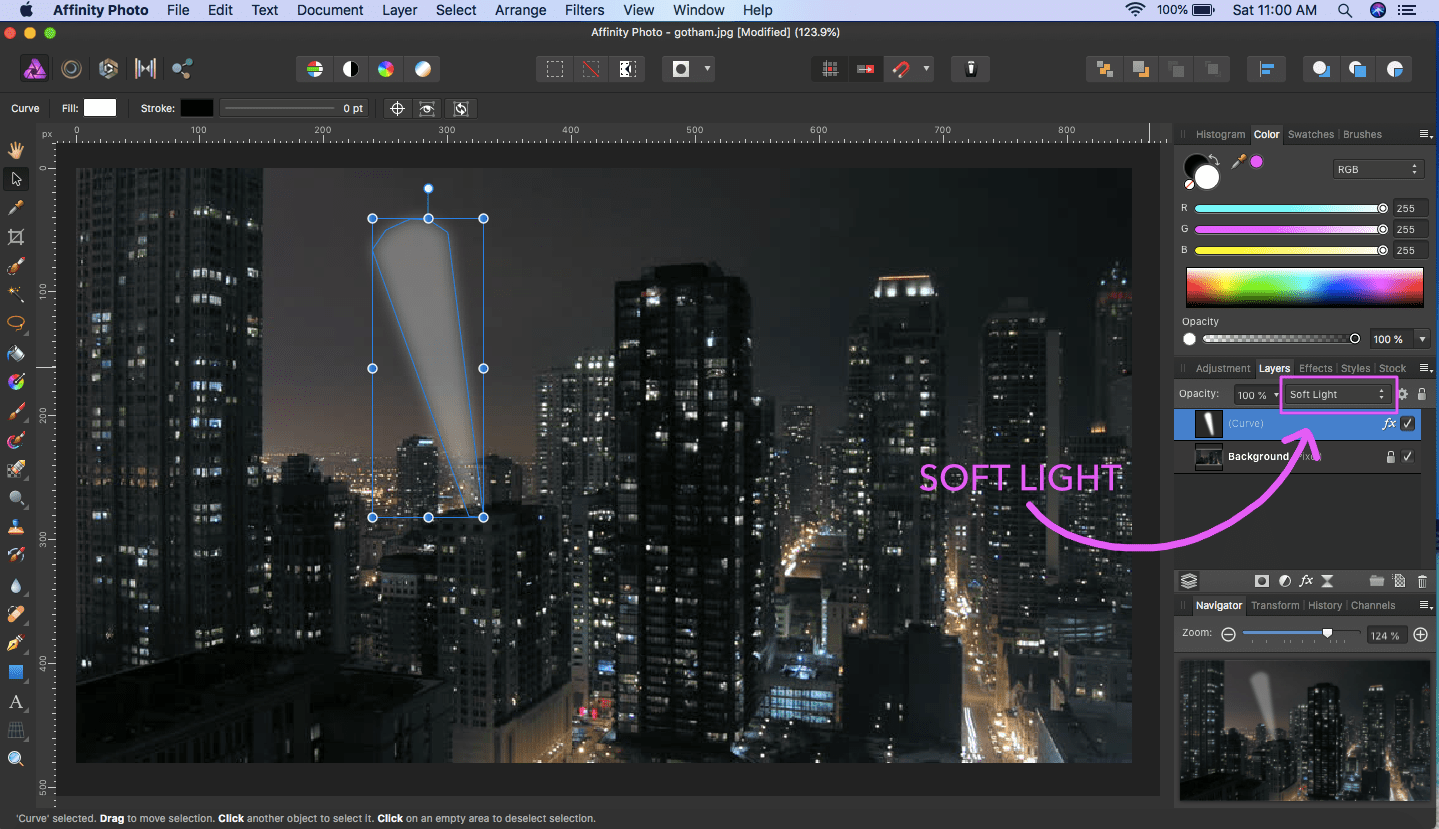Zoom in with Navigator plus button
Viewport: 1439px width, 829px height.
[x=1420, y=635]
